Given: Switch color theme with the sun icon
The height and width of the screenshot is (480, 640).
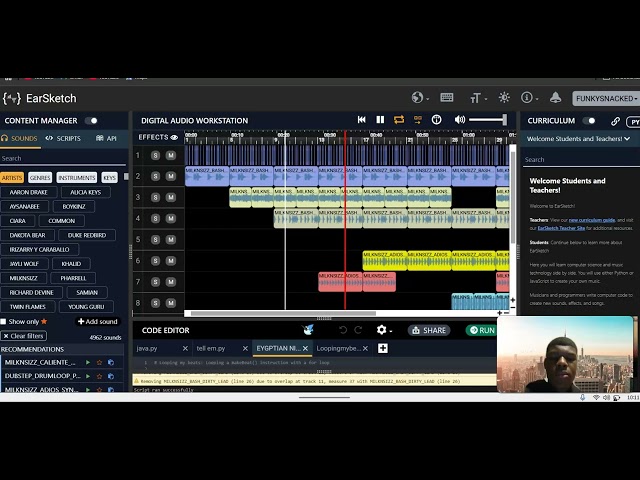Looking at the screenshot, I should tap(503, 98).
